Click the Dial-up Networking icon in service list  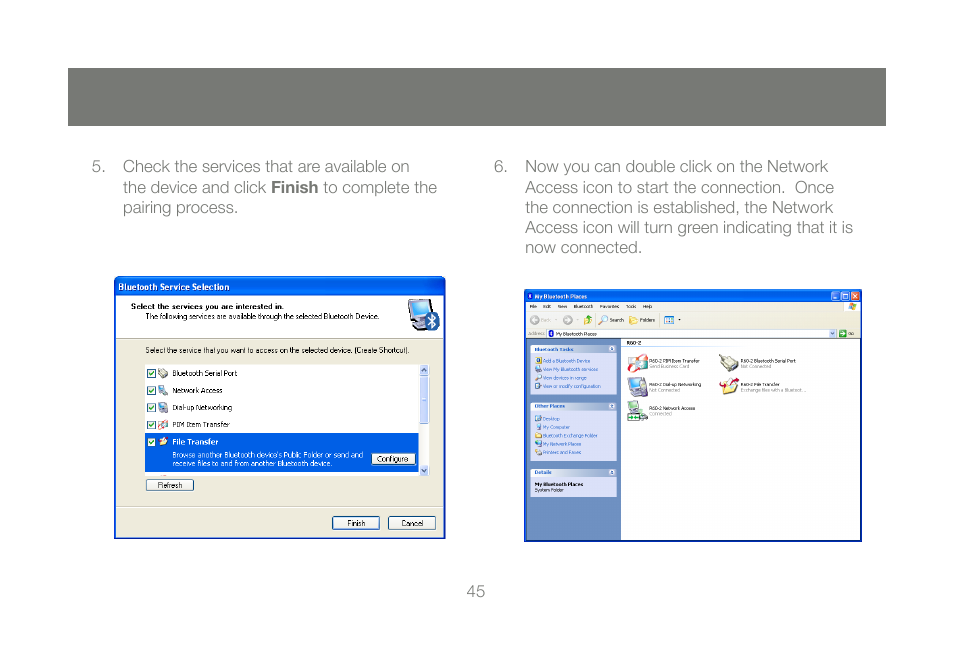[163, 408]
